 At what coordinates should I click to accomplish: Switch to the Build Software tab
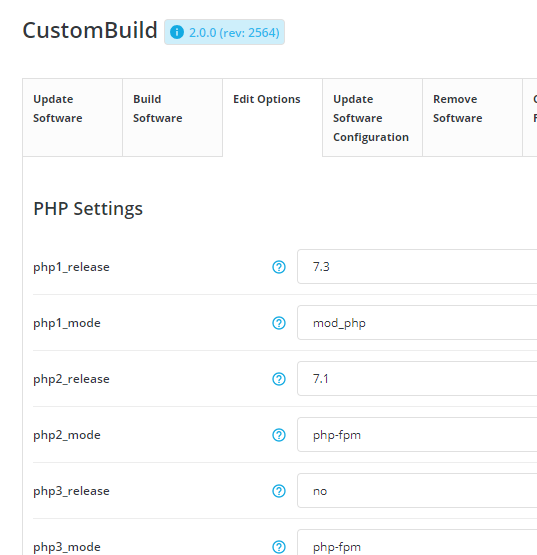click(172, 118)
